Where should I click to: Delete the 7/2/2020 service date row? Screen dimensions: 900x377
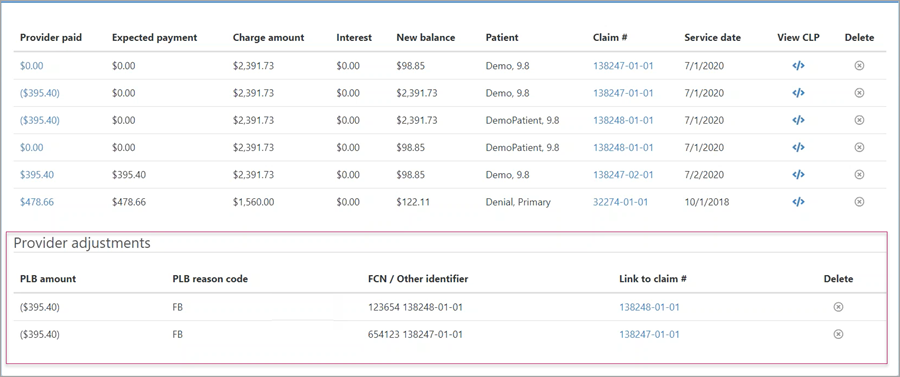pos(859,174)
